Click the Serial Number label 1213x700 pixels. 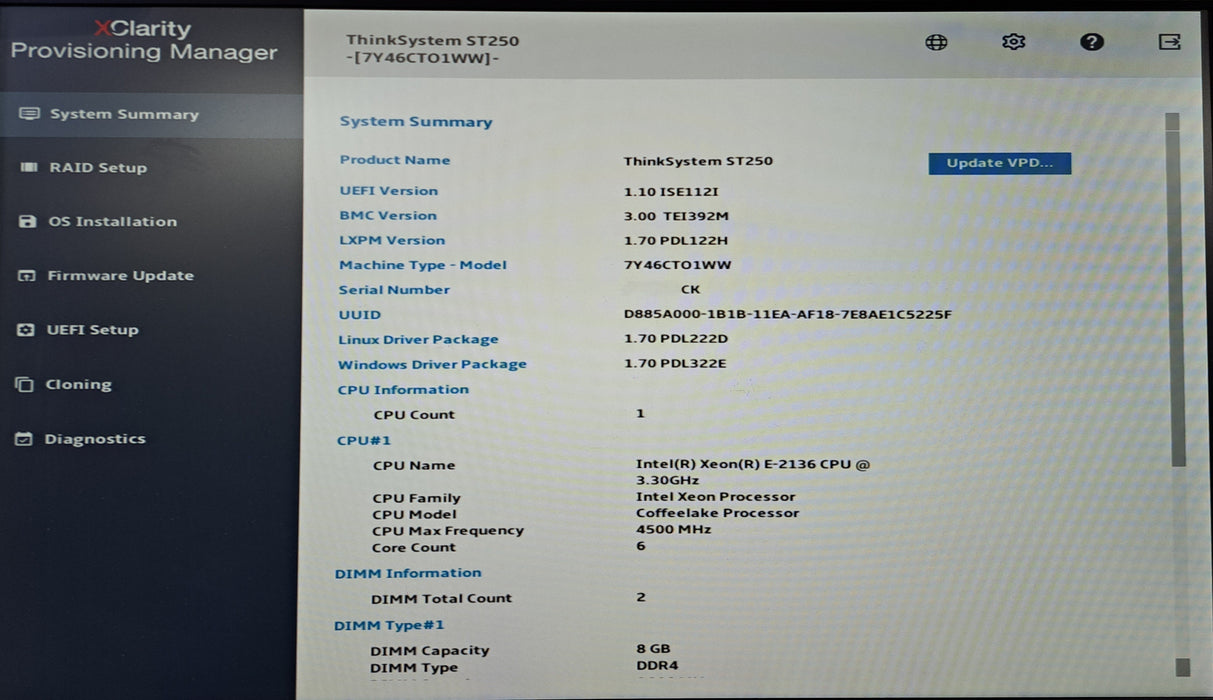pyautogui.click(x=394, y=290)
